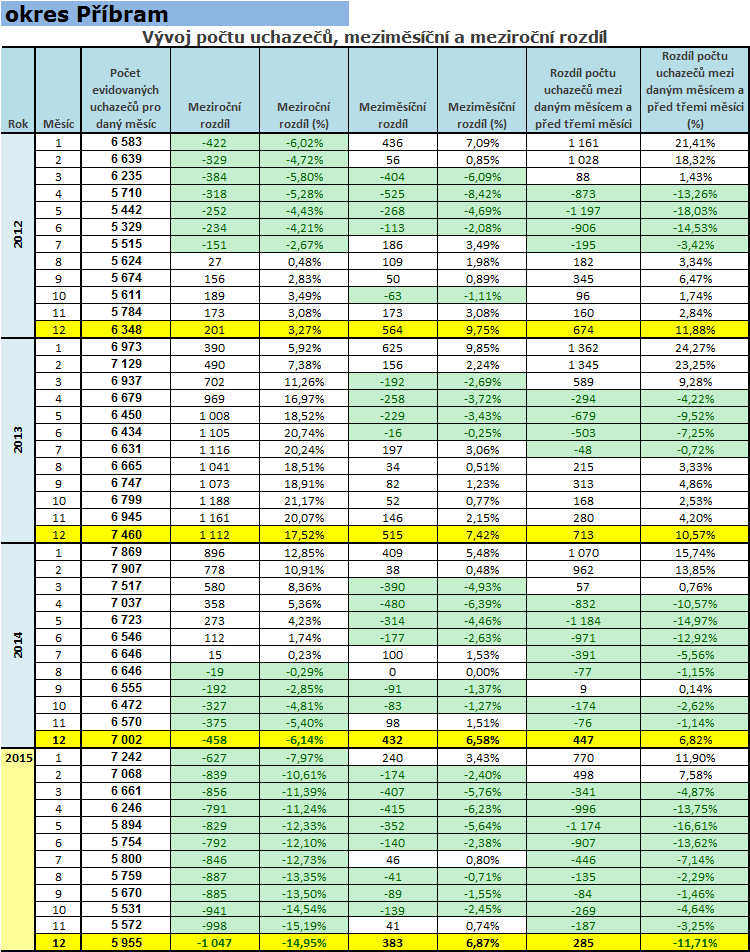Click the cell with -7,97%
The image size is (750, 952).
(304, 758)
